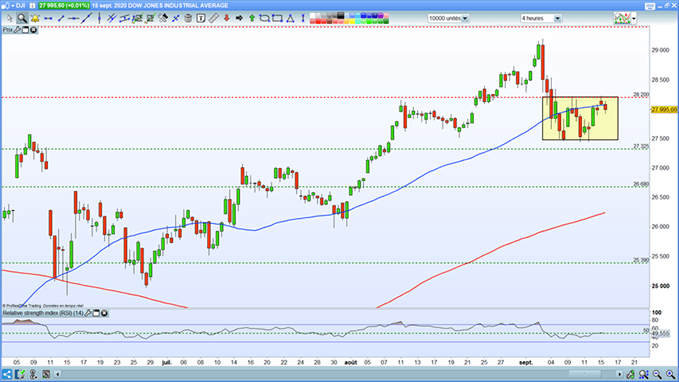Select the arrow cursor tool
Viewport: 679px width, 382px height.
point(10,18)
